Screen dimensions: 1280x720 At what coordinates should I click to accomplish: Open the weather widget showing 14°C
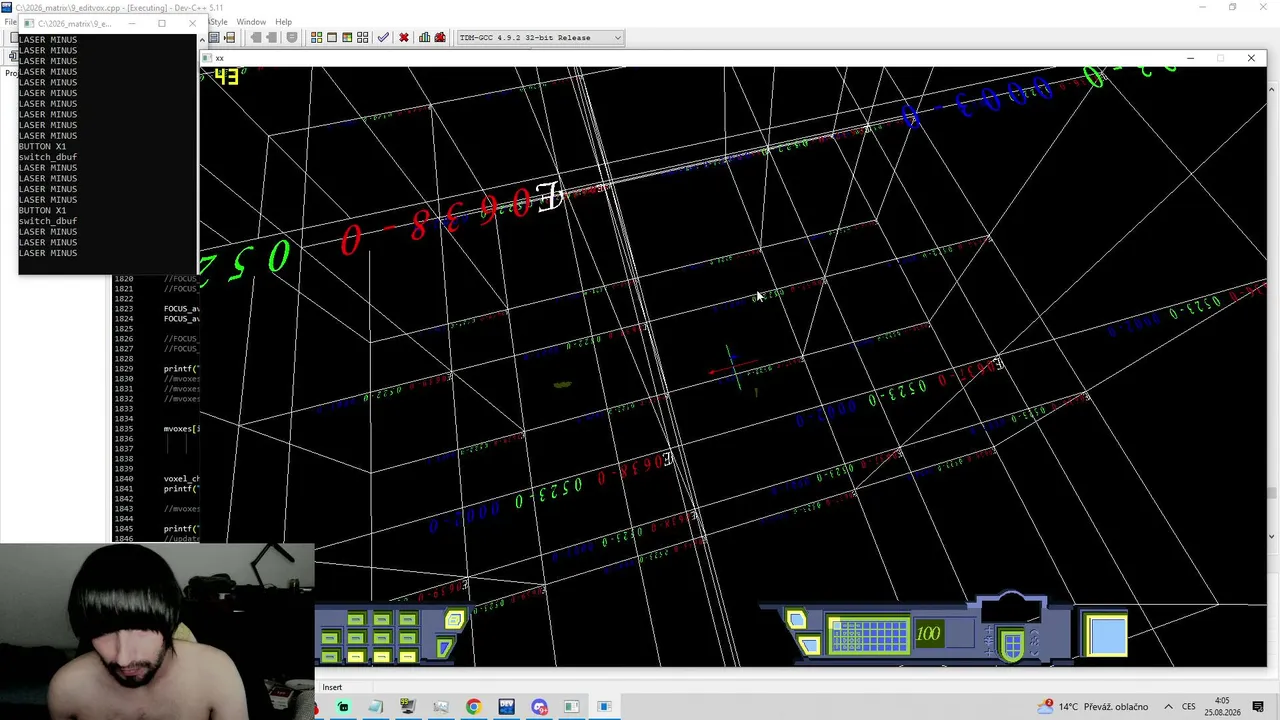click(1093, 706)
